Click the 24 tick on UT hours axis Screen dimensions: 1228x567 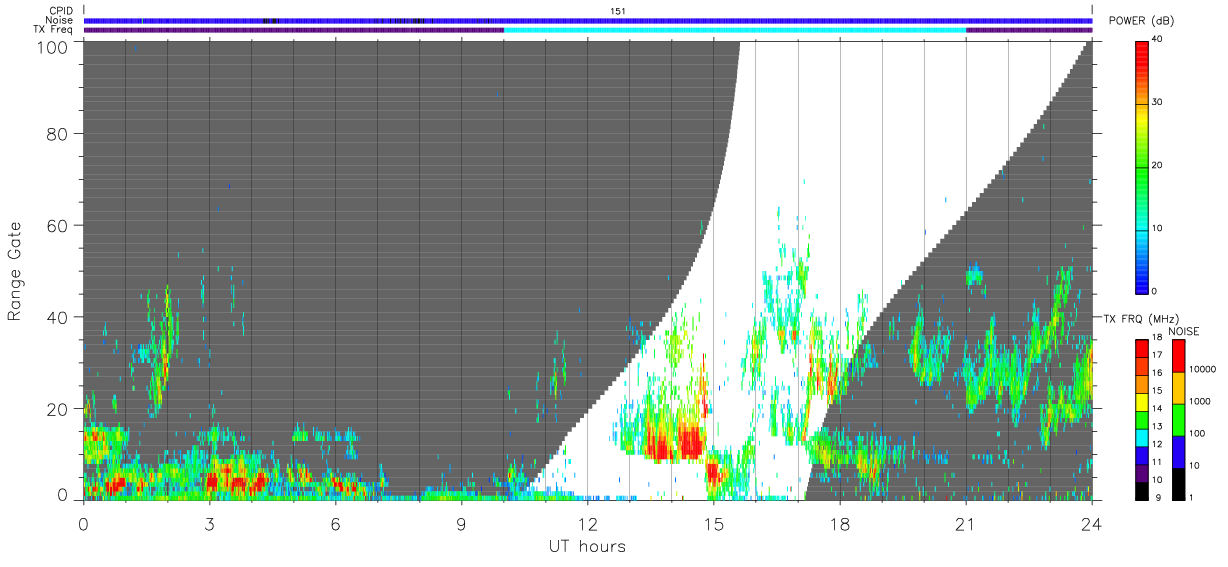(1092, 523)
